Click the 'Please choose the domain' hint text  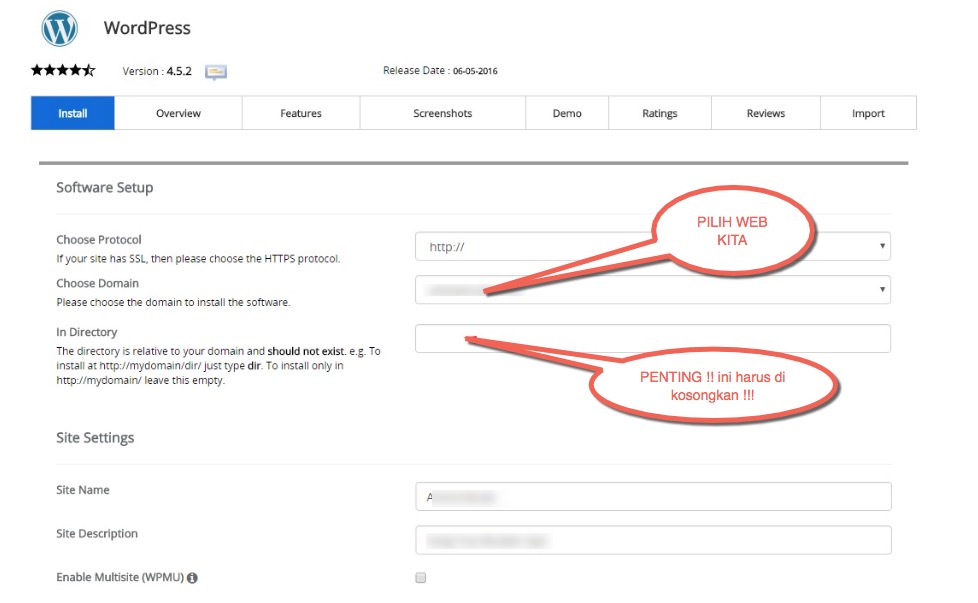(173, 302)
